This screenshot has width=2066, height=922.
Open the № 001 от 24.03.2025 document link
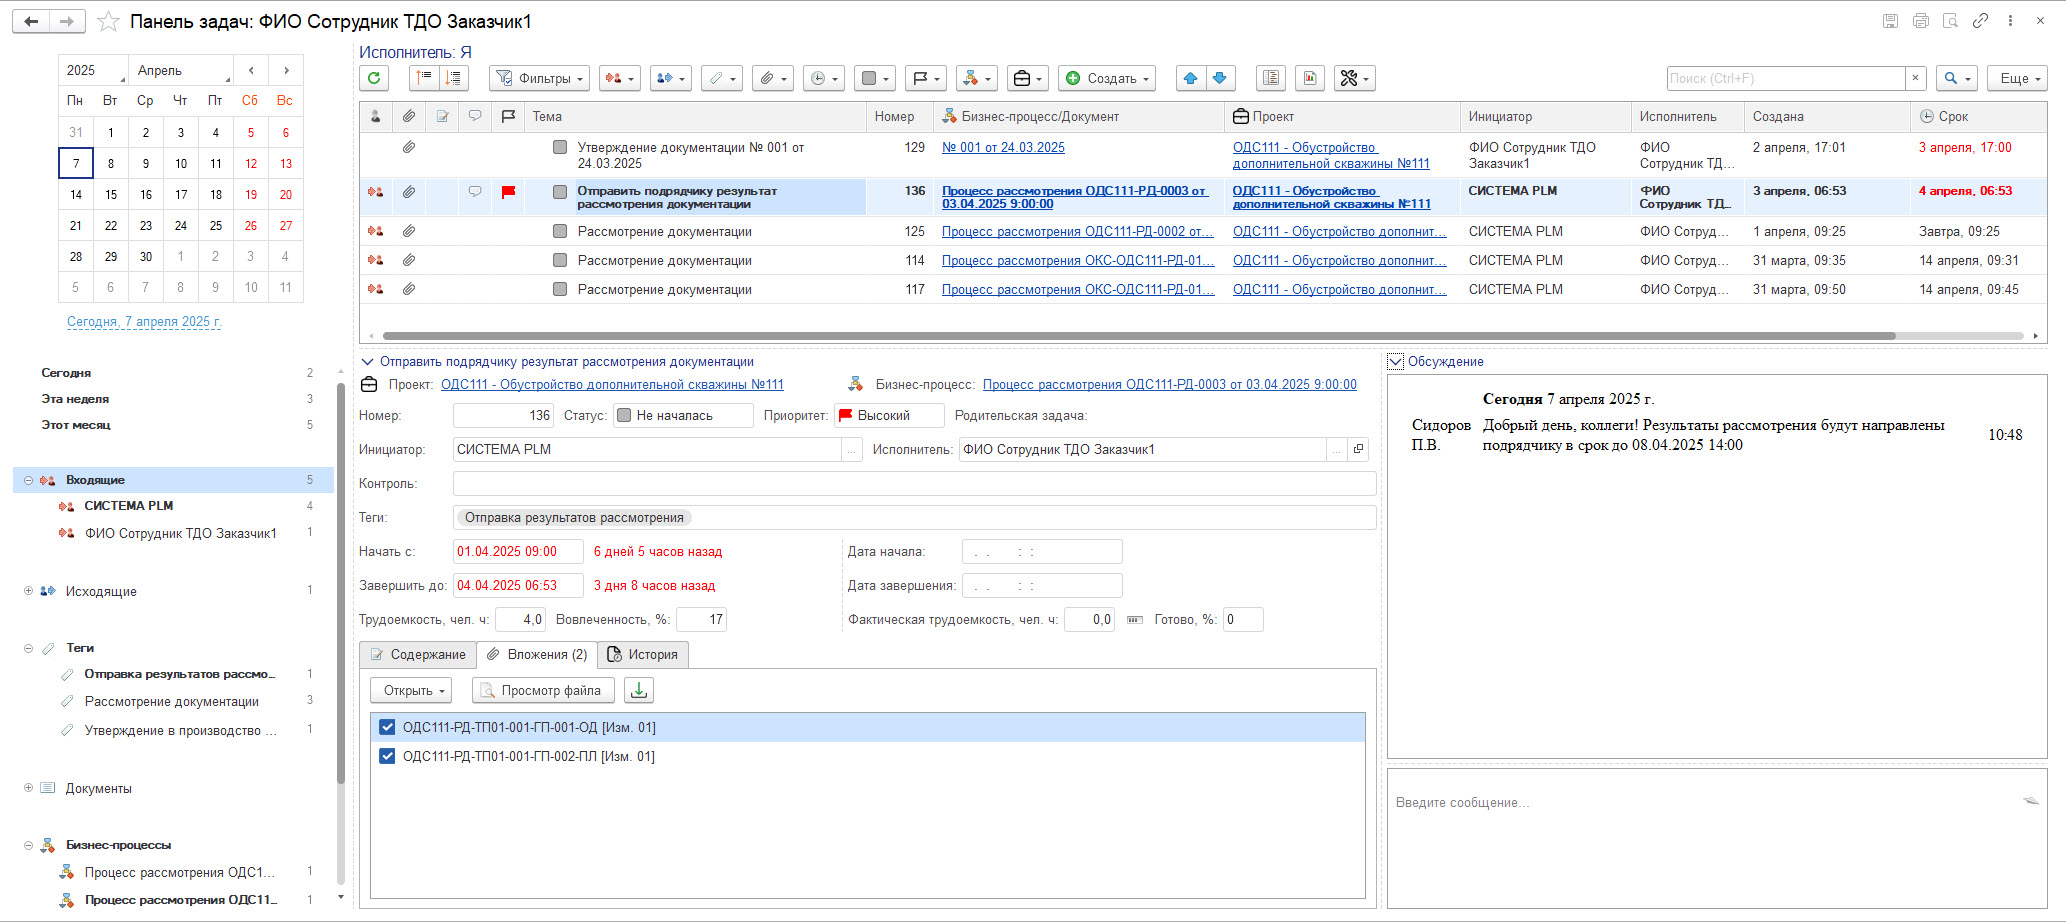pyautogui.click(x=1003, y=147)
